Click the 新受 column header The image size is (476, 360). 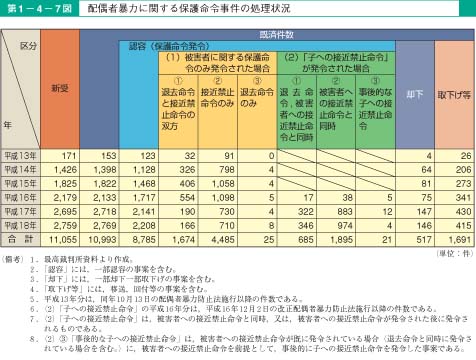[60, 88]
